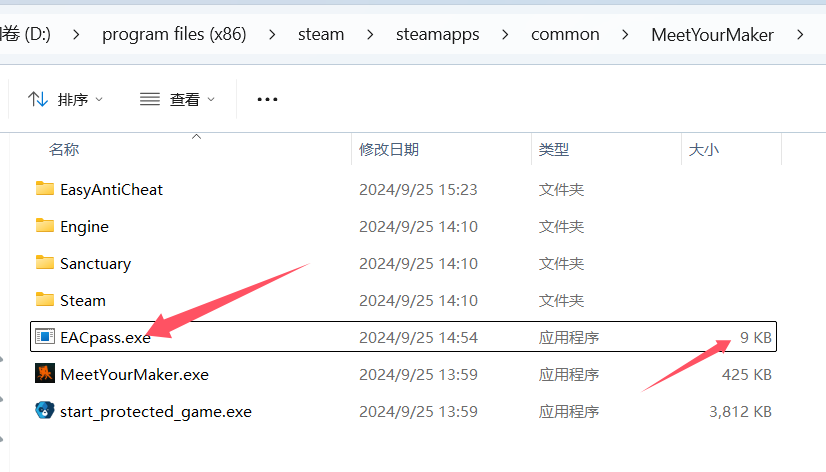Select the MeetYourMaker.exe file name
Screen dimensions: 826x472
[x=134, y=375]
